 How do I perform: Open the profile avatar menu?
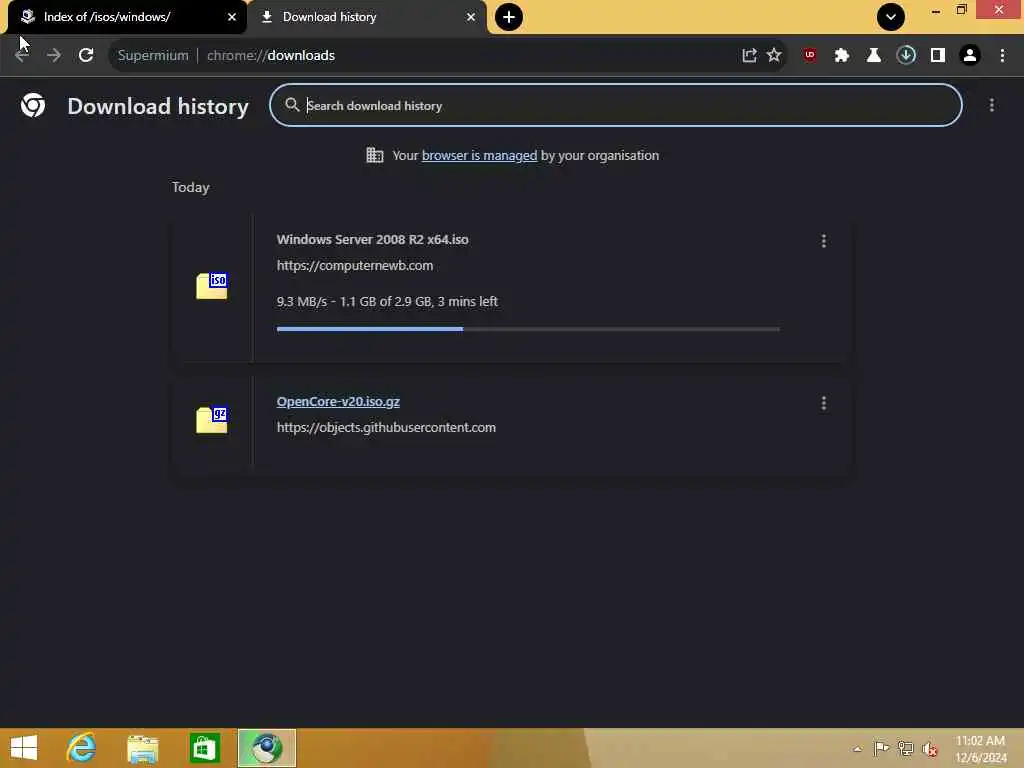970,56
